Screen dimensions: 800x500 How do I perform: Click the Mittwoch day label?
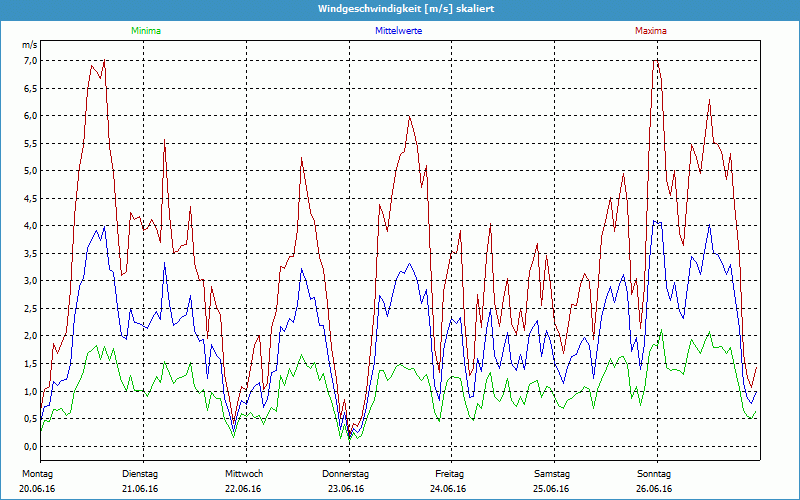(244, 474)
